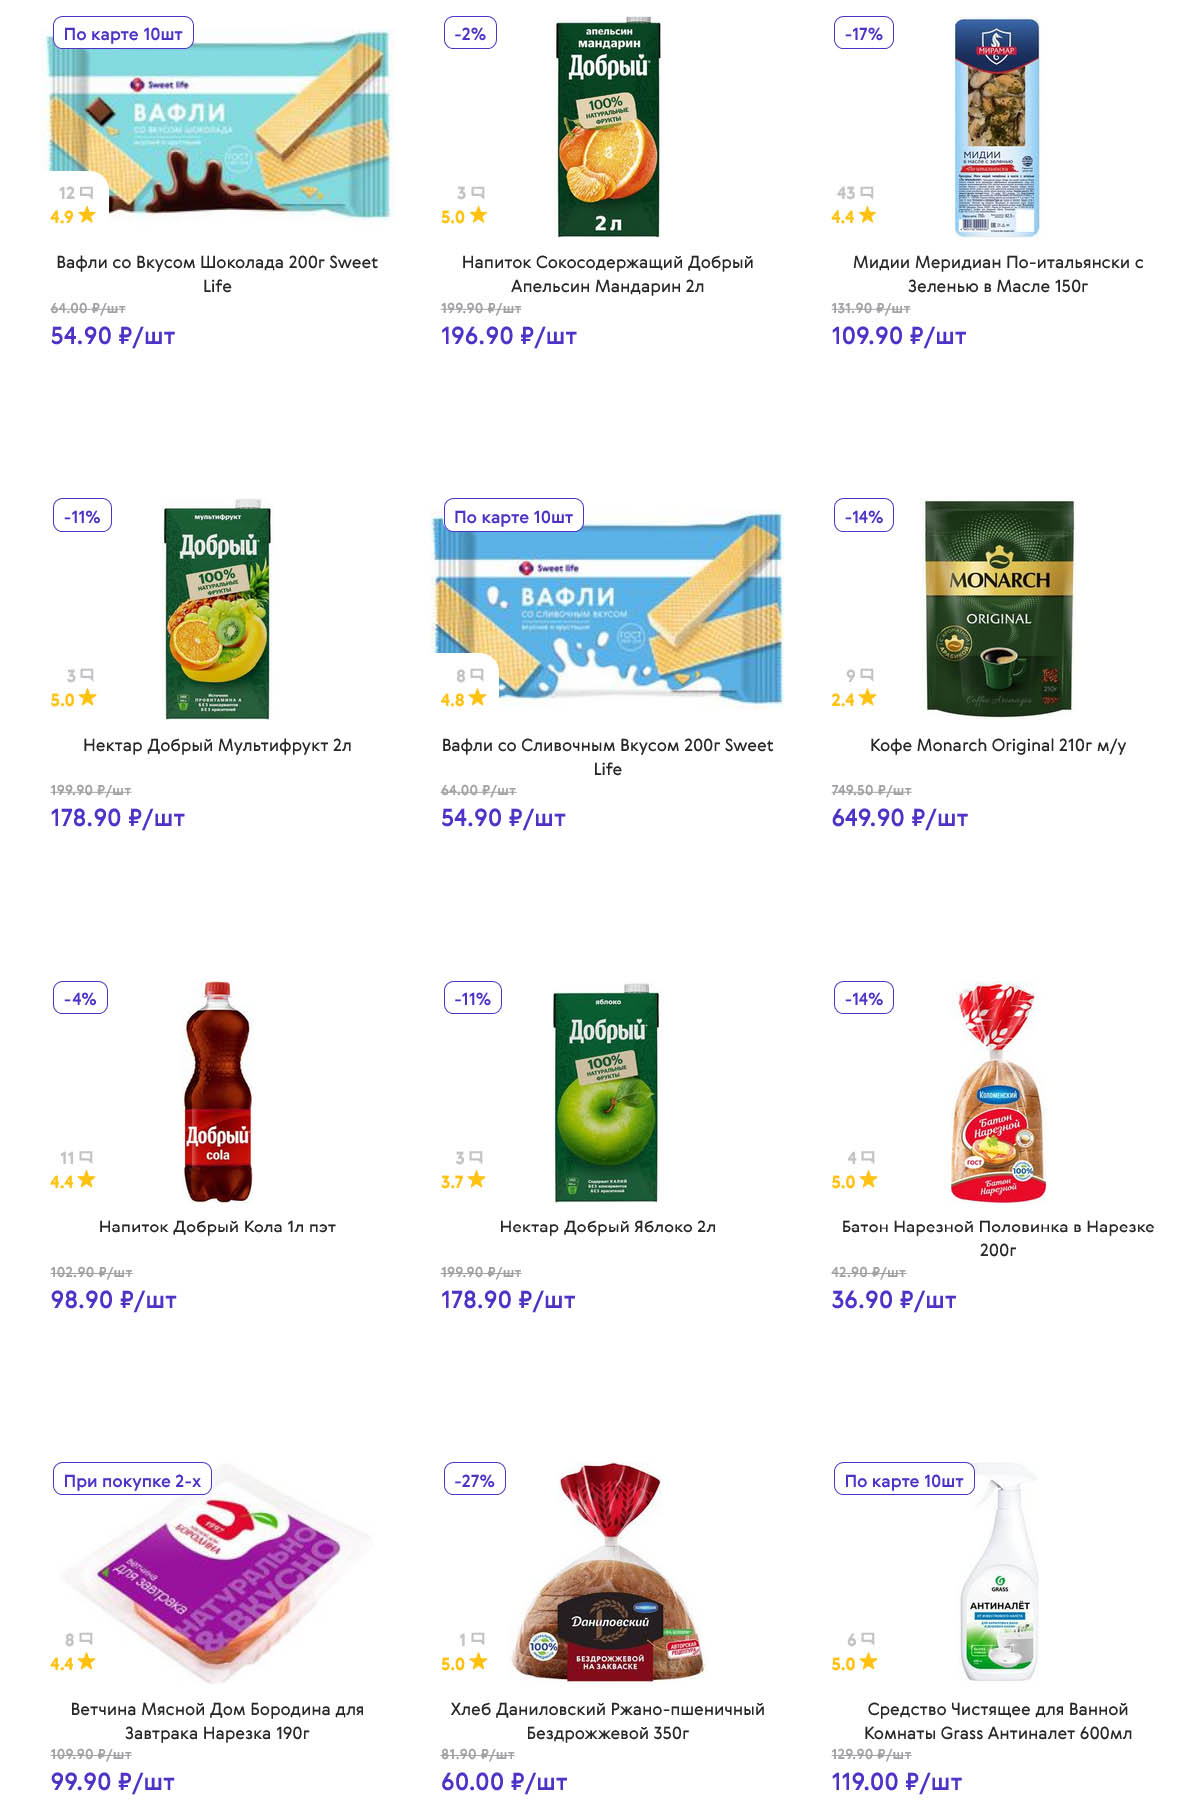
Task: Click the 'При покупке 2-х' promo badge
Action: point(132,1481)
